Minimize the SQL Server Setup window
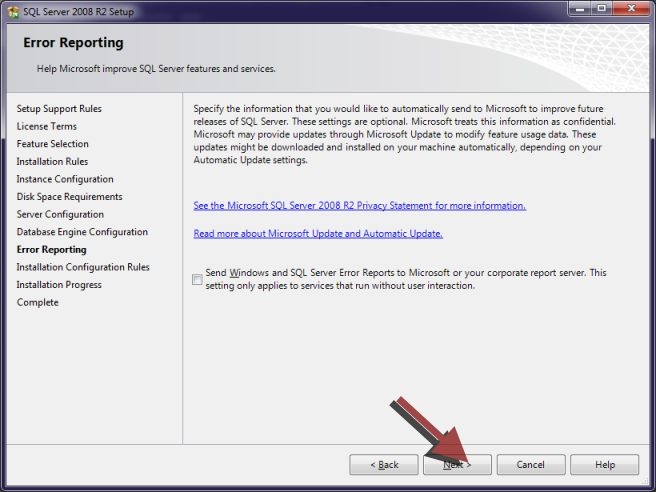The width and height of the screenshot is (656, 492). pos(579,8)
